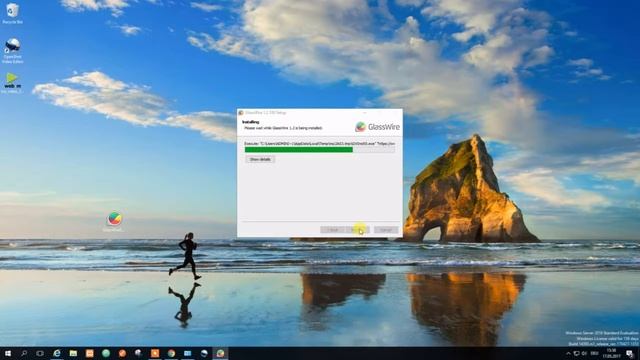The height and width of the screenshot is (360, 640).
Task: Open the grey globe taskbar app
Action: (x=138, y=353)
